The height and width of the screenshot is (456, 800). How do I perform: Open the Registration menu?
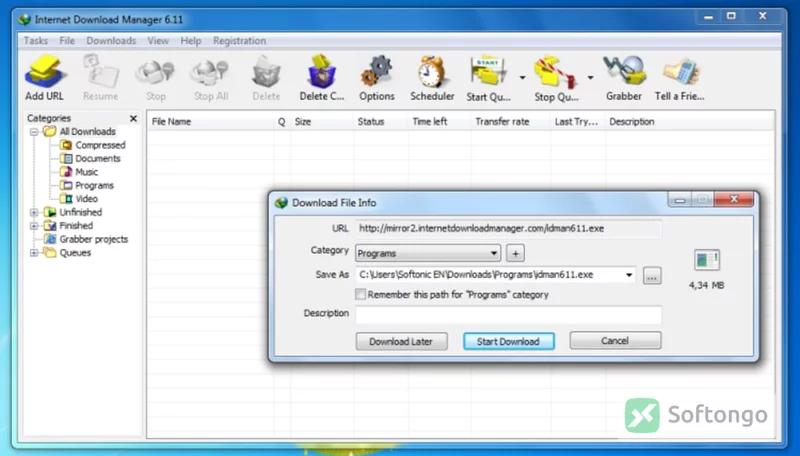pyautogui.click(x=239, y=41)
